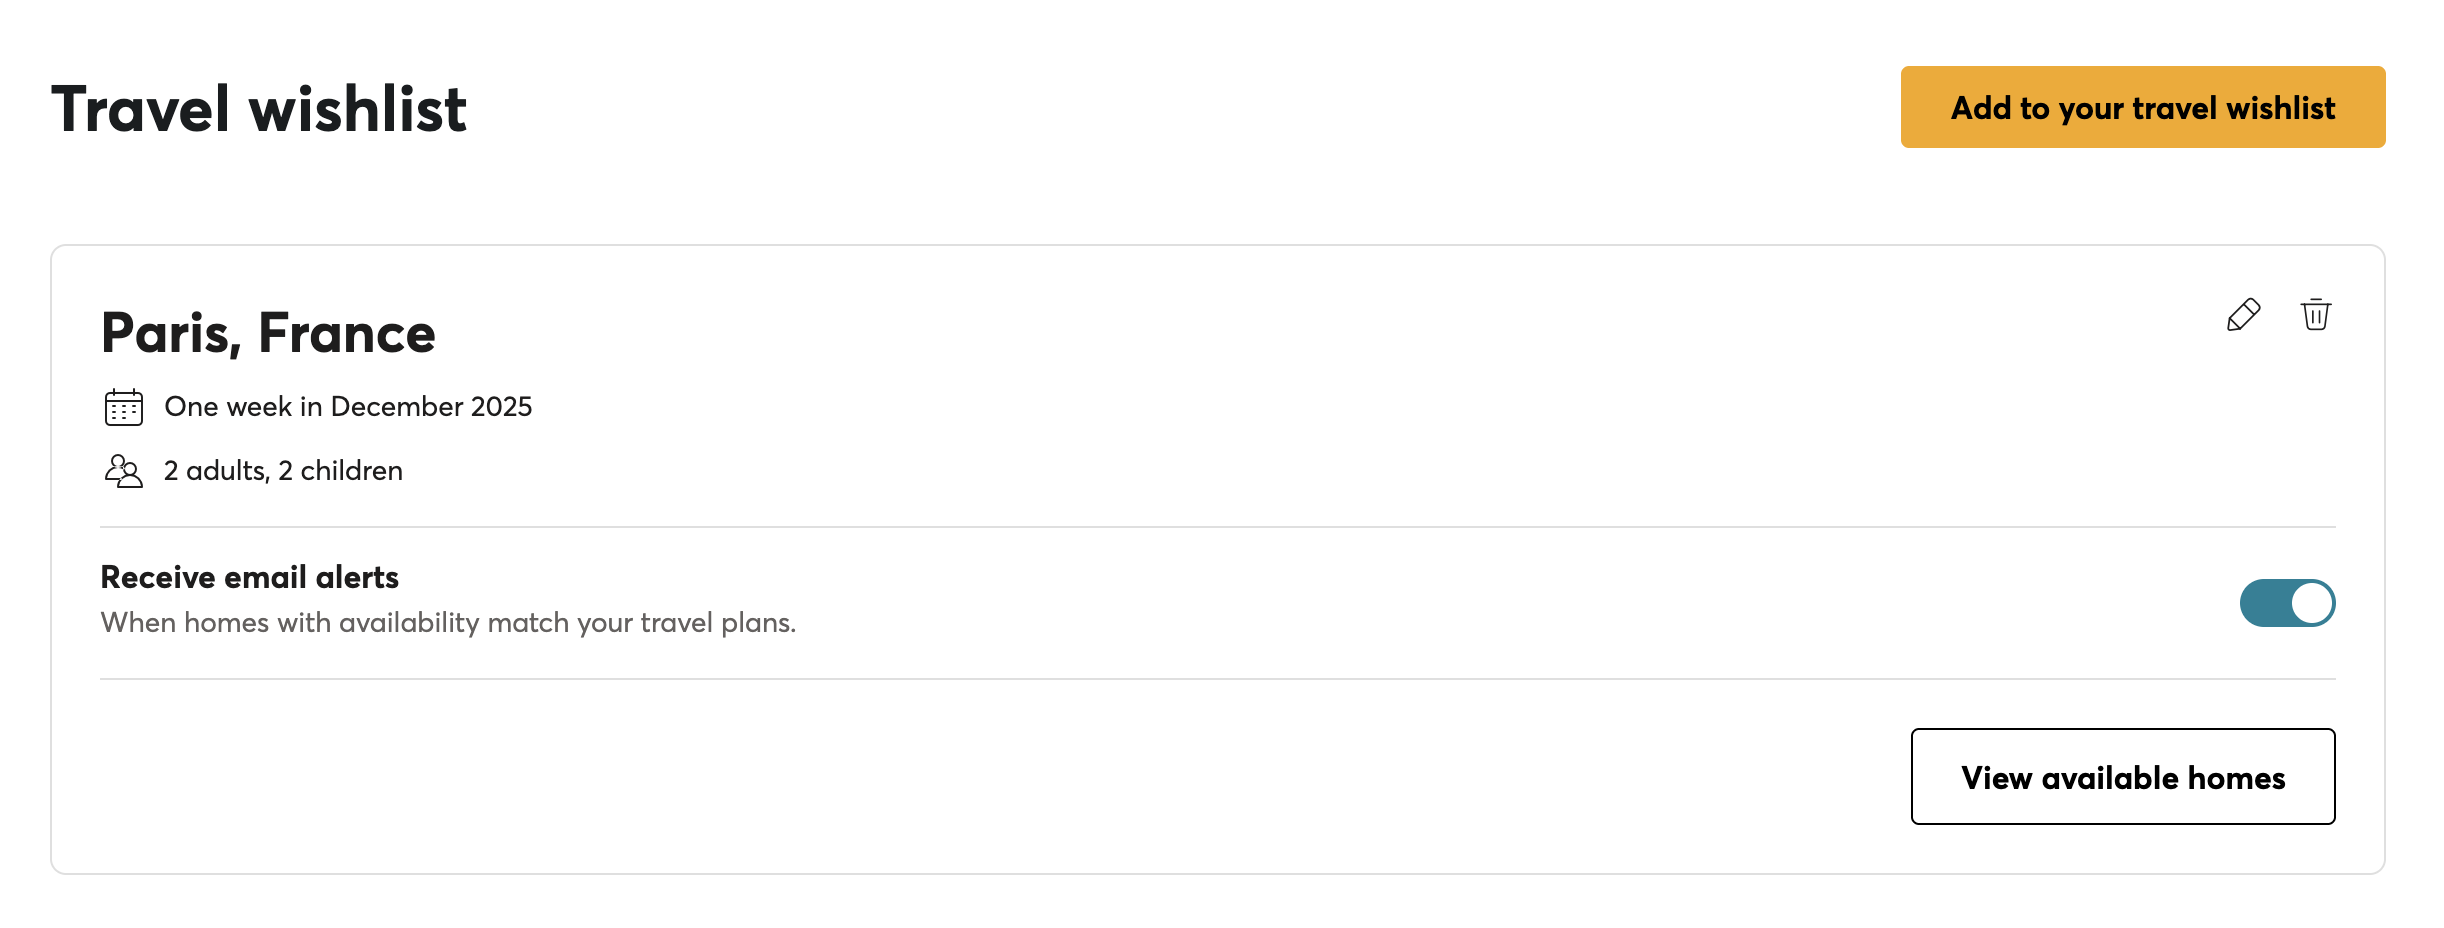Delete Paris wishlist with trash icon
The height and width of the screenshot is (928, 2444).
[2315, 315]
